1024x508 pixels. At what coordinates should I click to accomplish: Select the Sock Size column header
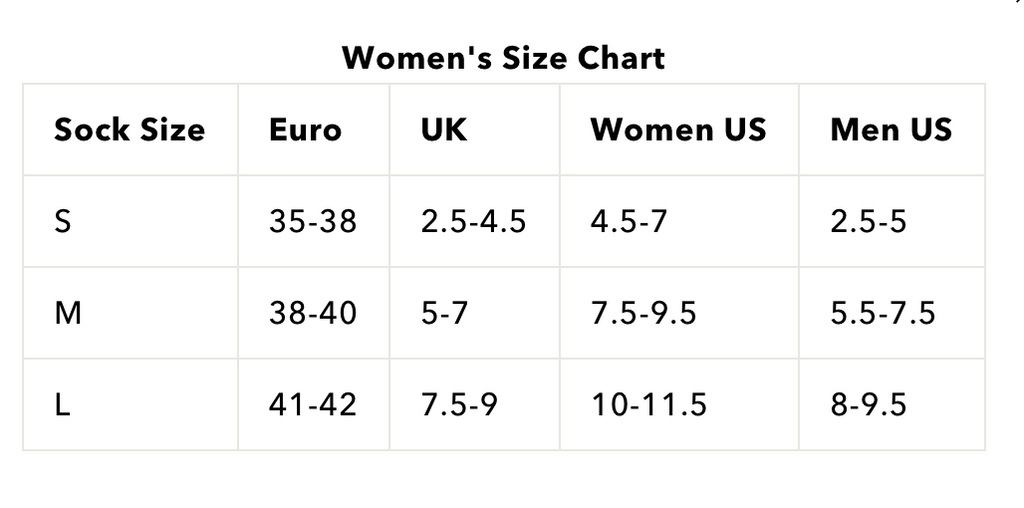tap(129, 130)
